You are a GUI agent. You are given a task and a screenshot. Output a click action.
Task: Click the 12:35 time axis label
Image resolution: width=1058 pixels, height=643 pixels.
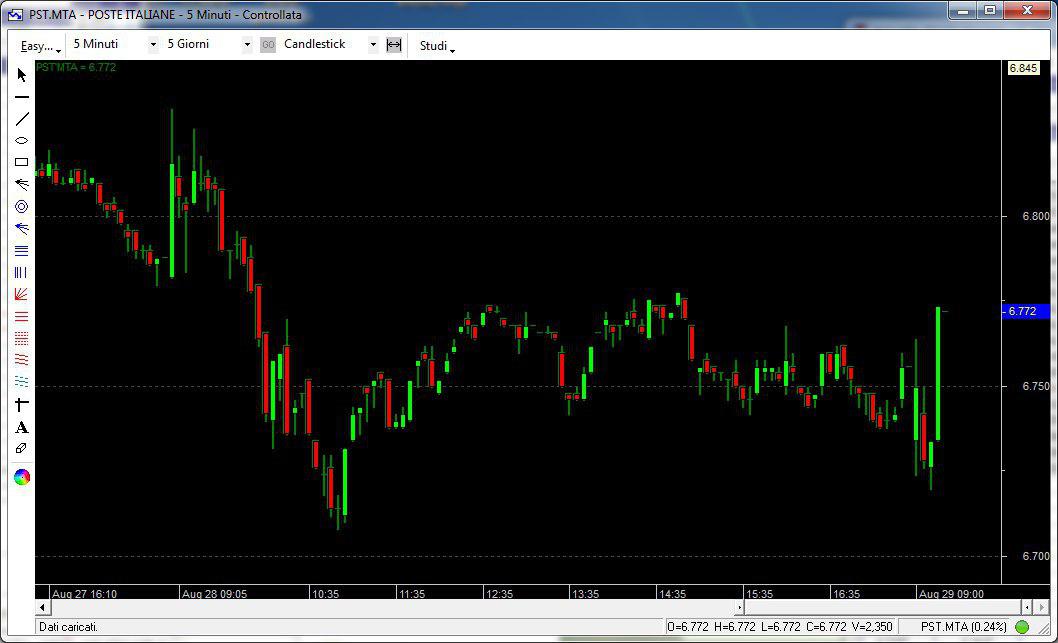coord(499,594)
